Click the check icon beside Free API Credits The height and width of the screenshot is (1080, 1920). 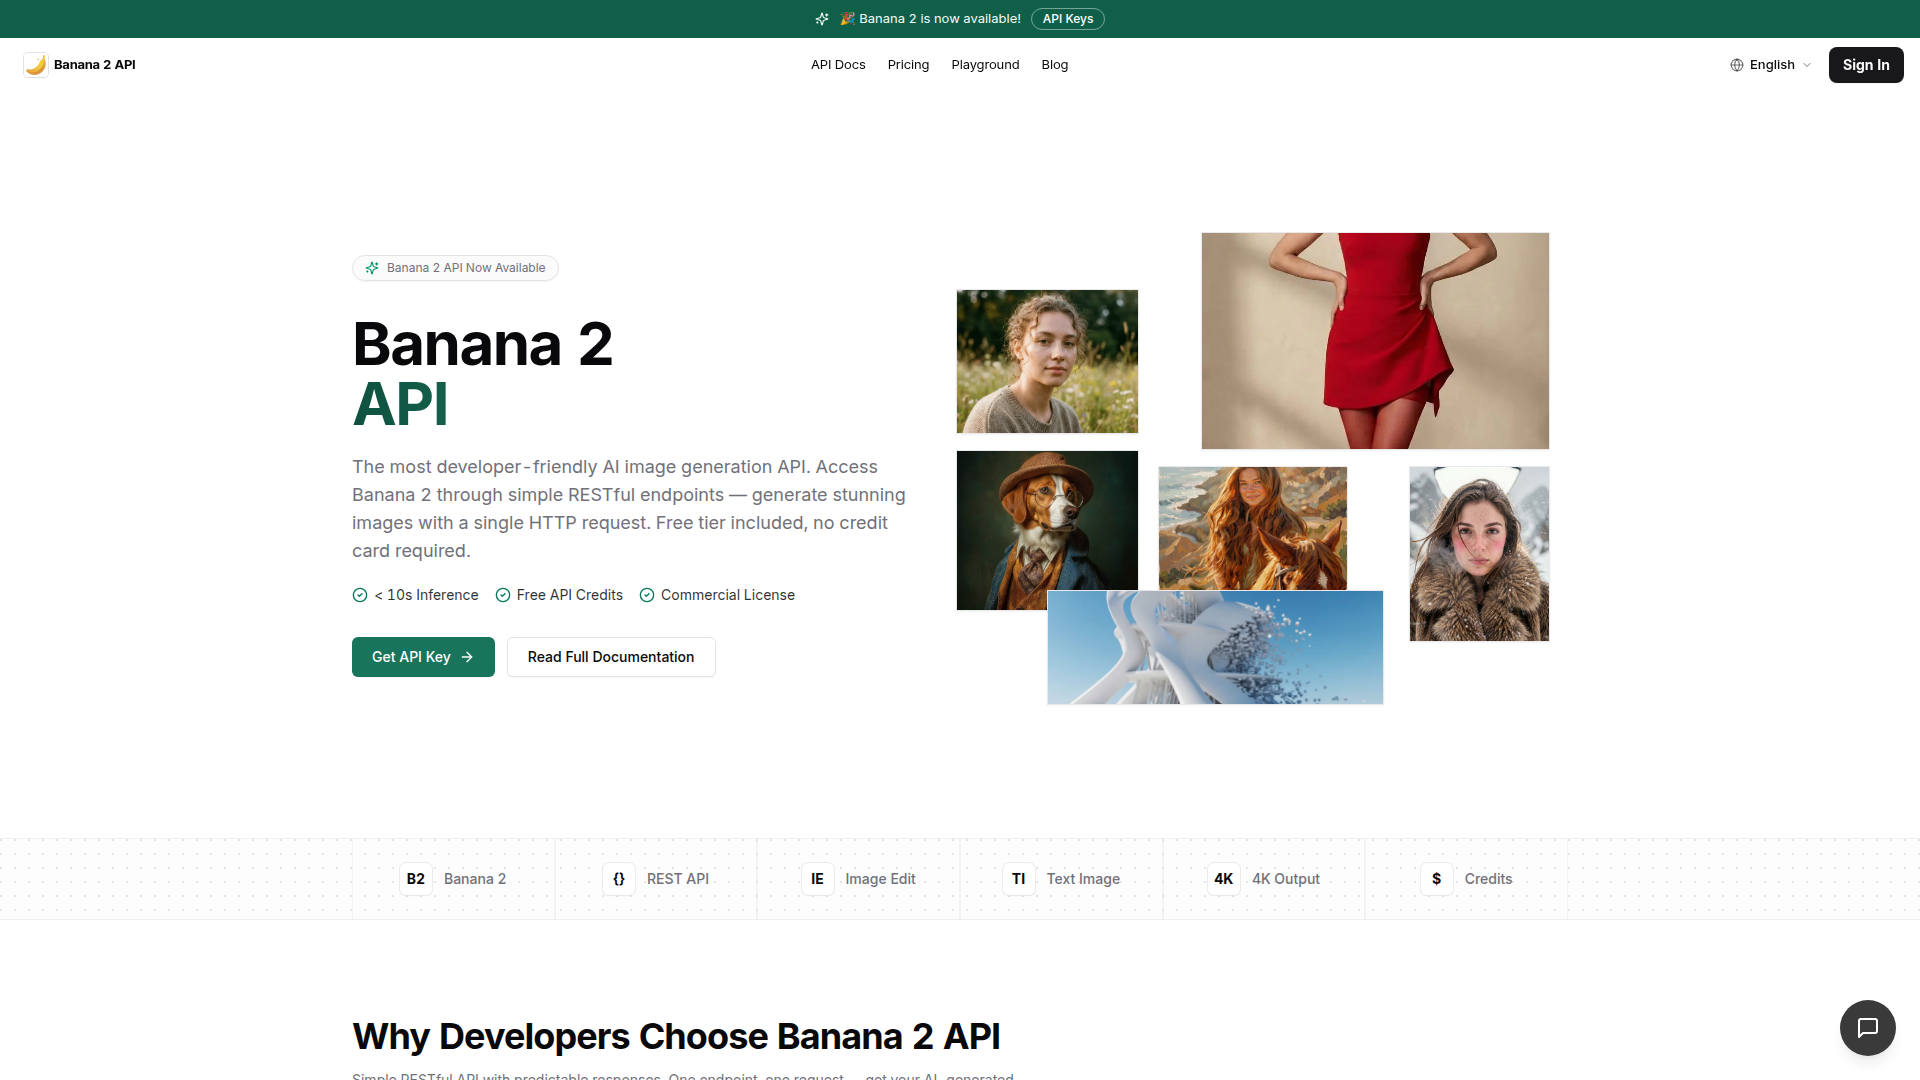tap(503, 595)
